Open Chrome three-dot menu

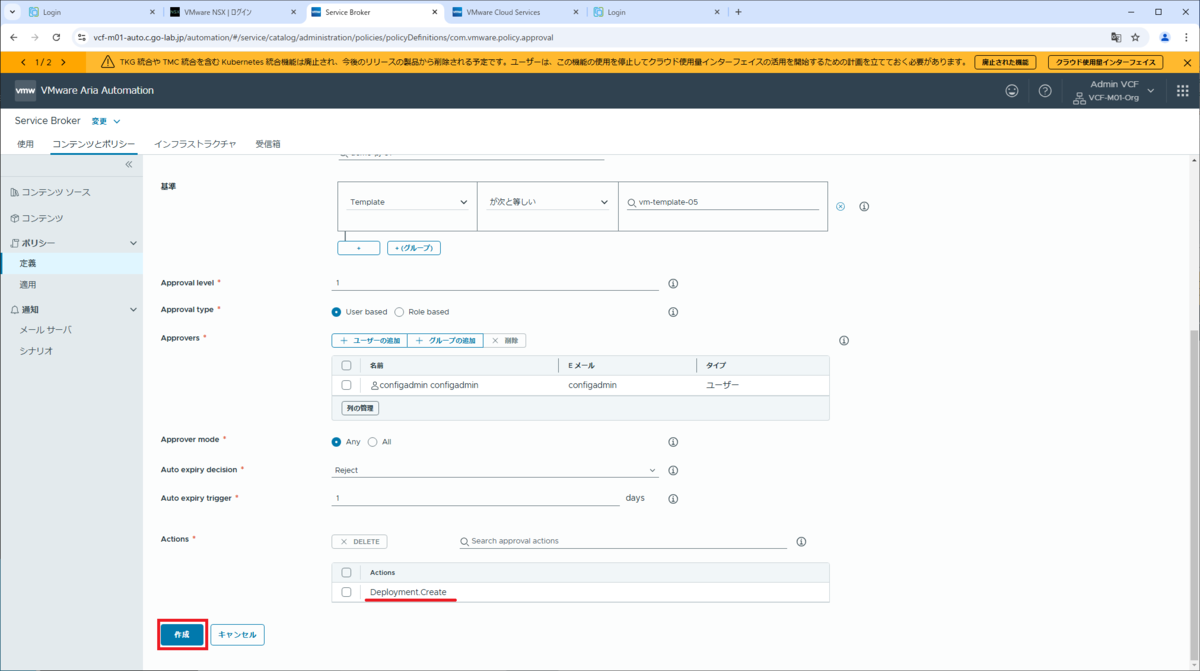1186,37
